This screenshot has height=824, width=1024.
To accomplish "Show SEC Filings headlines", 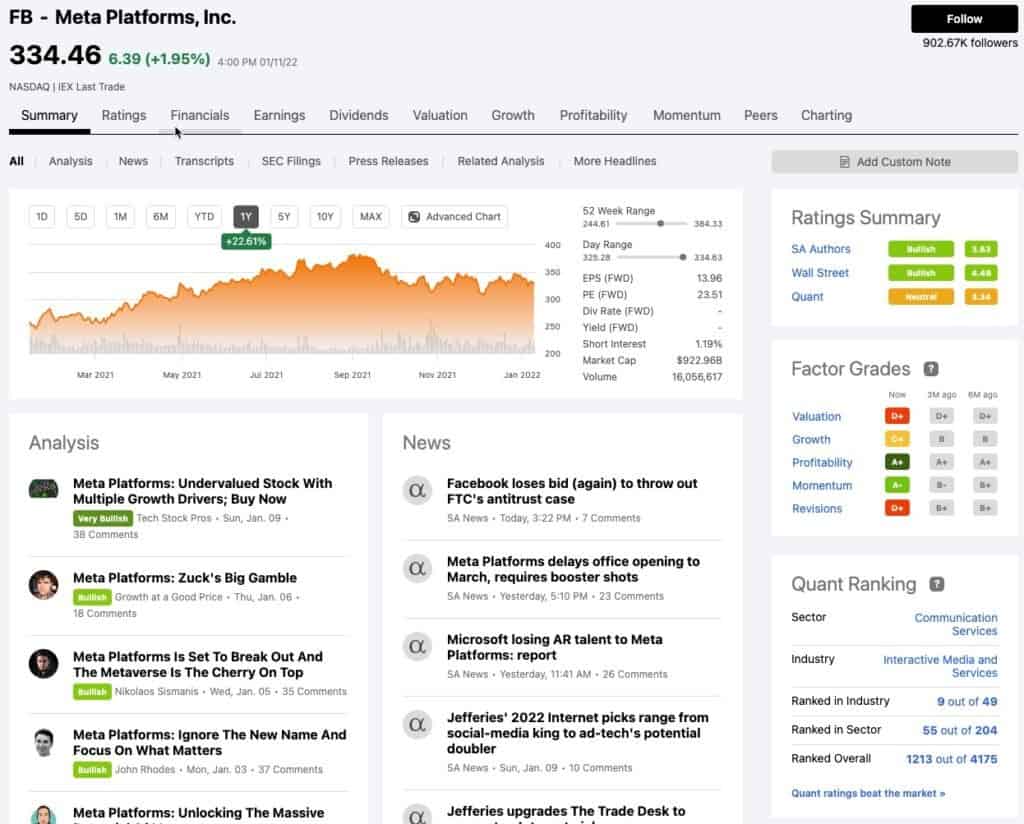I will point(291,161).
